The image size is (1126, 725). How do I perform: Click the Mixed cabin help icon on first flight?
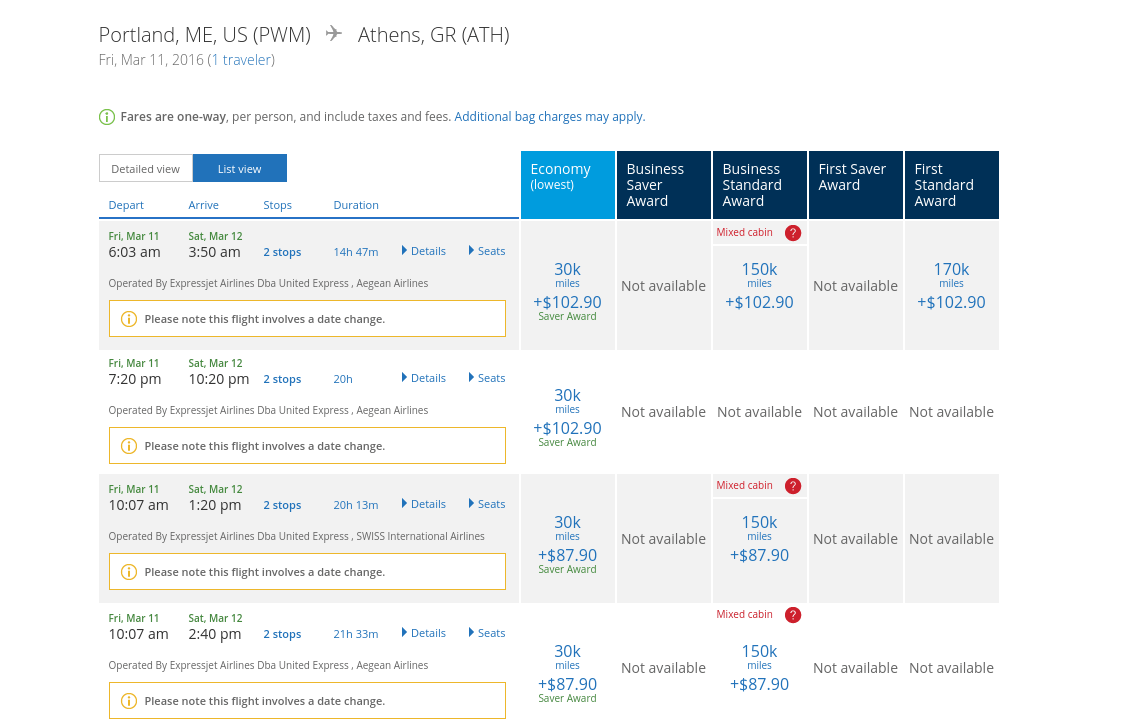[793, 233]
